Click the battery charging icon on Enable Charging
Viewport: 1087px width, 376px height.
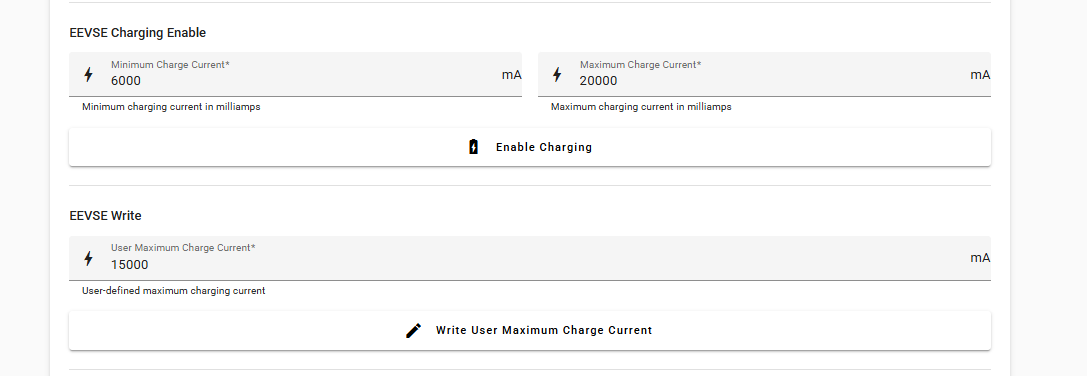pyautogui.click(x=473, y=146)
